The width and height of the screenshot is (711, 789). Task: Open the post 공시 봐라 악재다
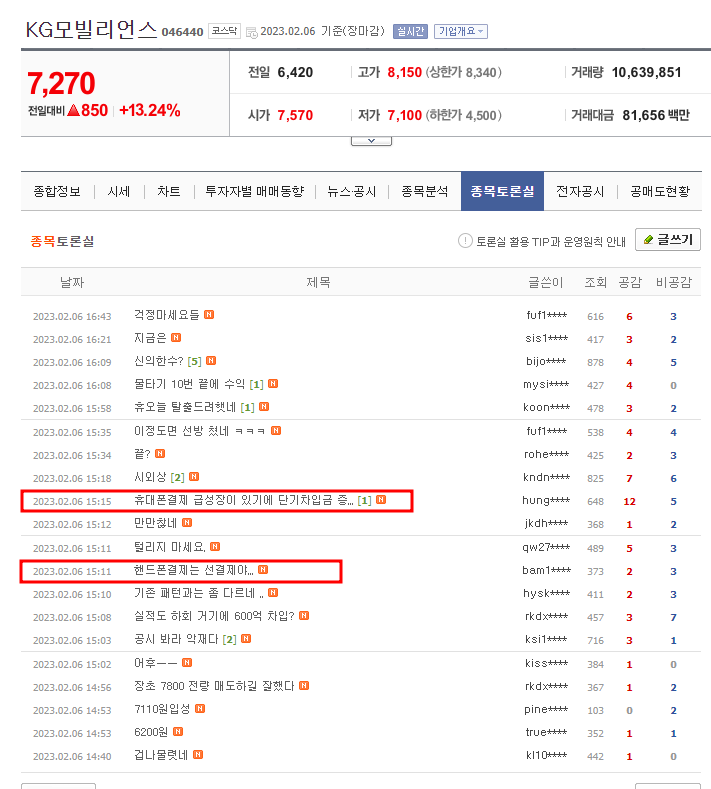(176, 639)
